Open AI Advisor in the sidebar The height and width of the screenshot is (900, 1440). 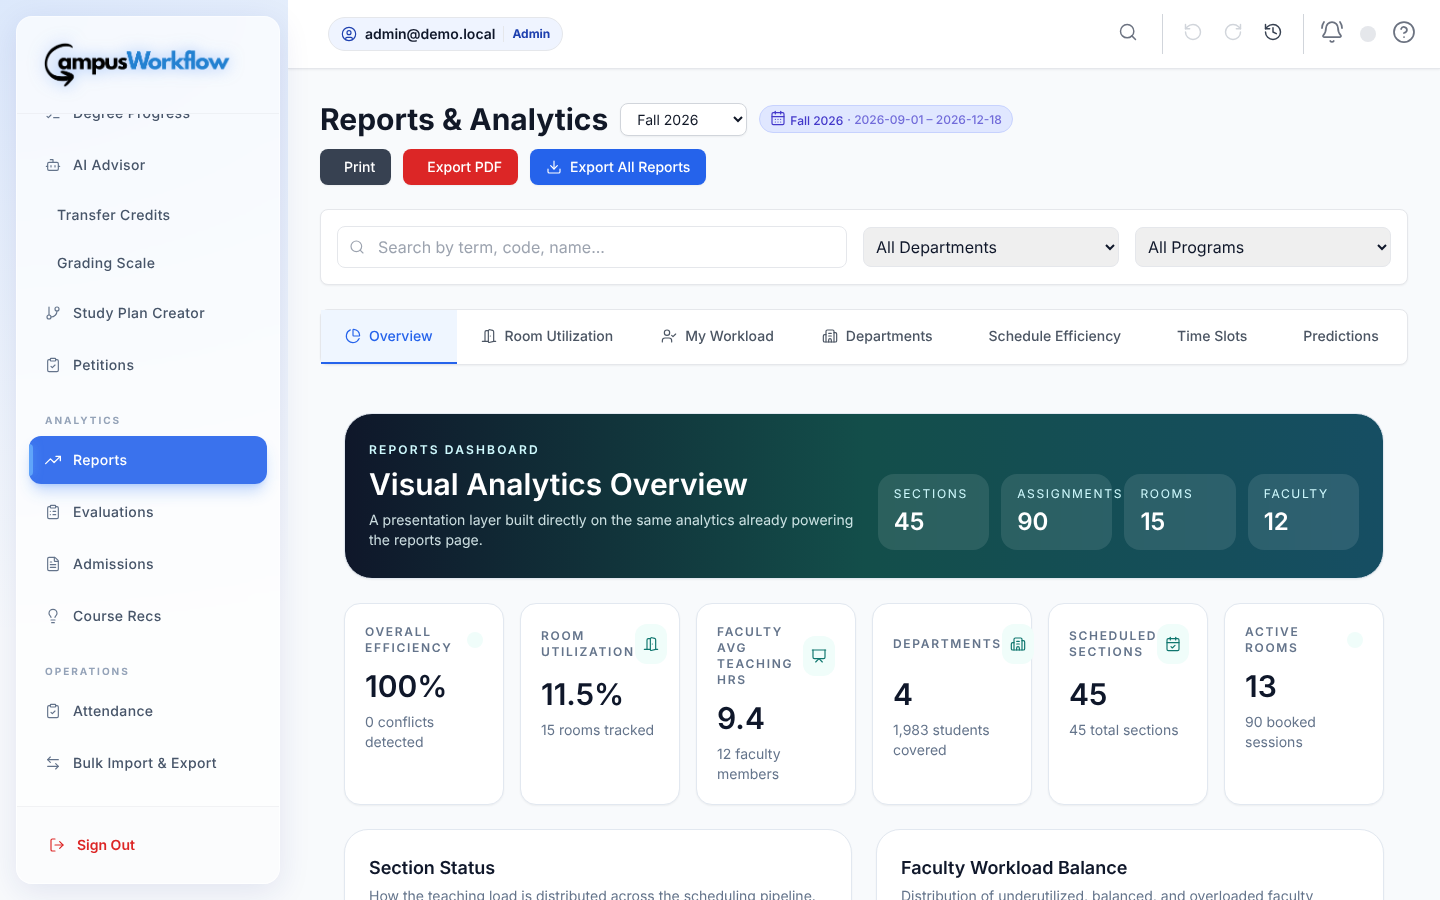(x=148, y=165)
